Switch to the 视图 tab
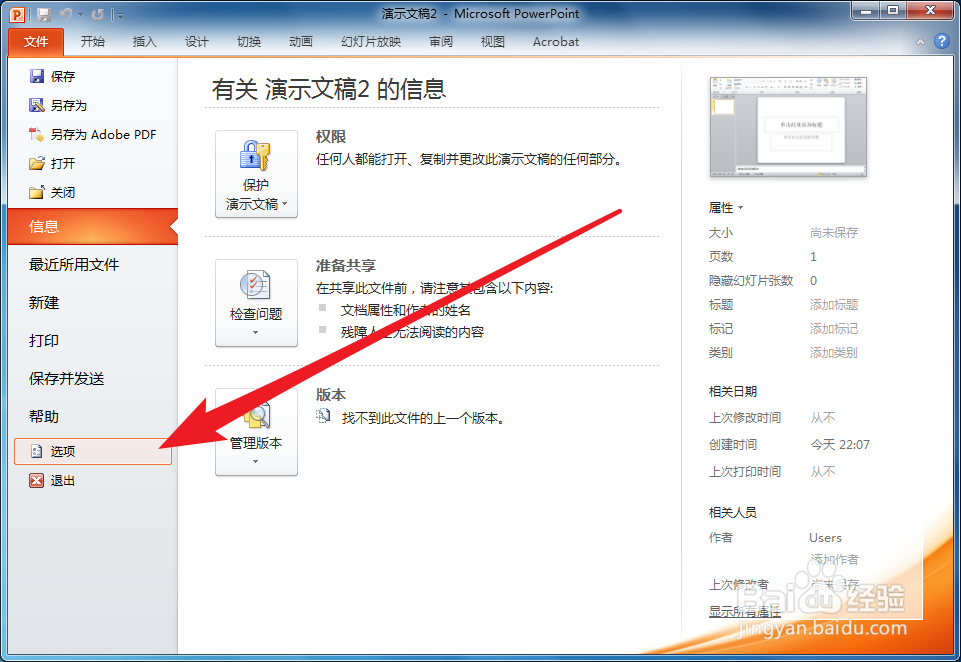 click(493, 42)
